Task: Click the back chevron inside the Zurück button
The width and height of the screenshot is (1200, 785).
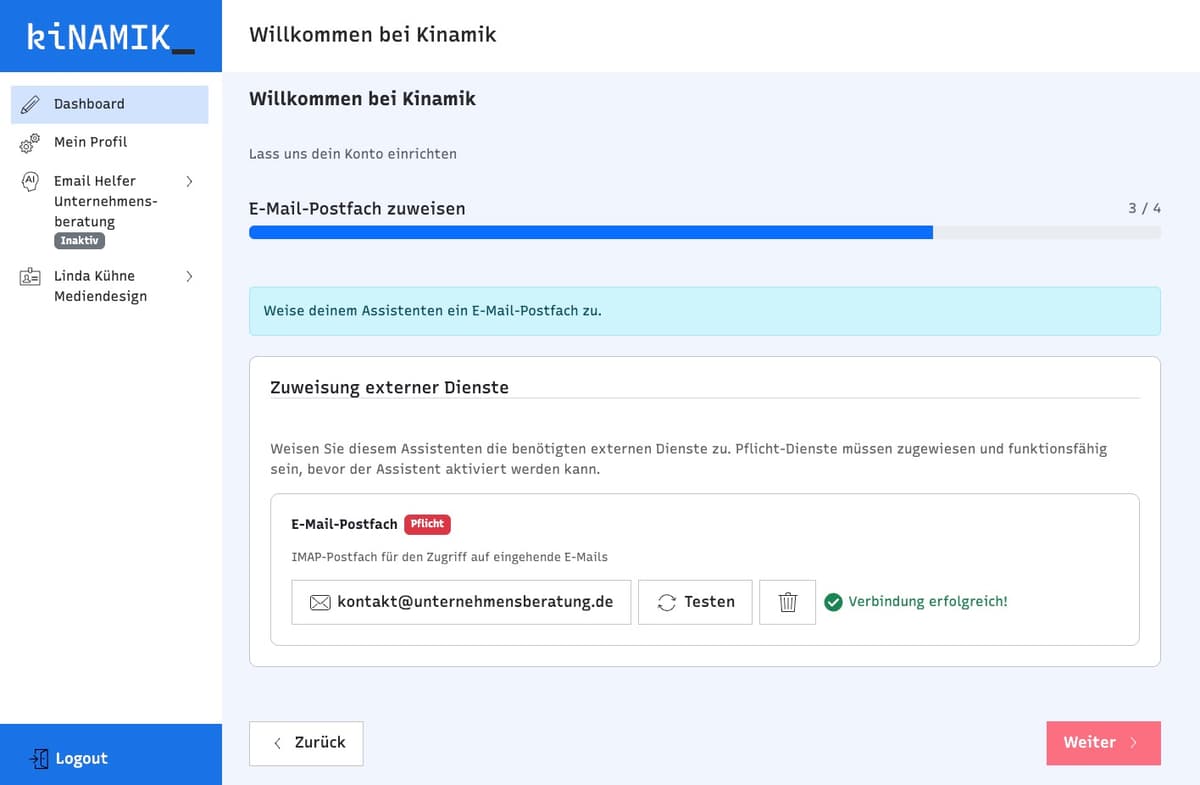Action: [278, 743]
